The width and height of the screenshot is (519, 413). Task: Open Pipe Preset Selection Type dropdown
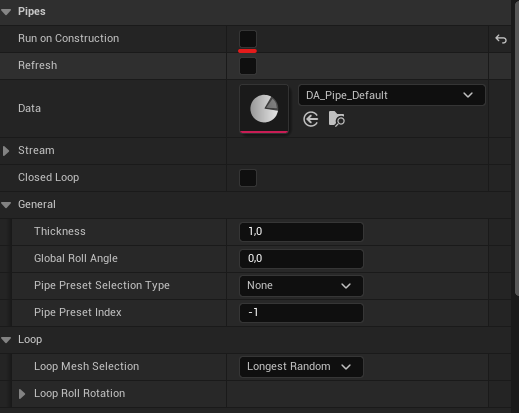[301, 286]
